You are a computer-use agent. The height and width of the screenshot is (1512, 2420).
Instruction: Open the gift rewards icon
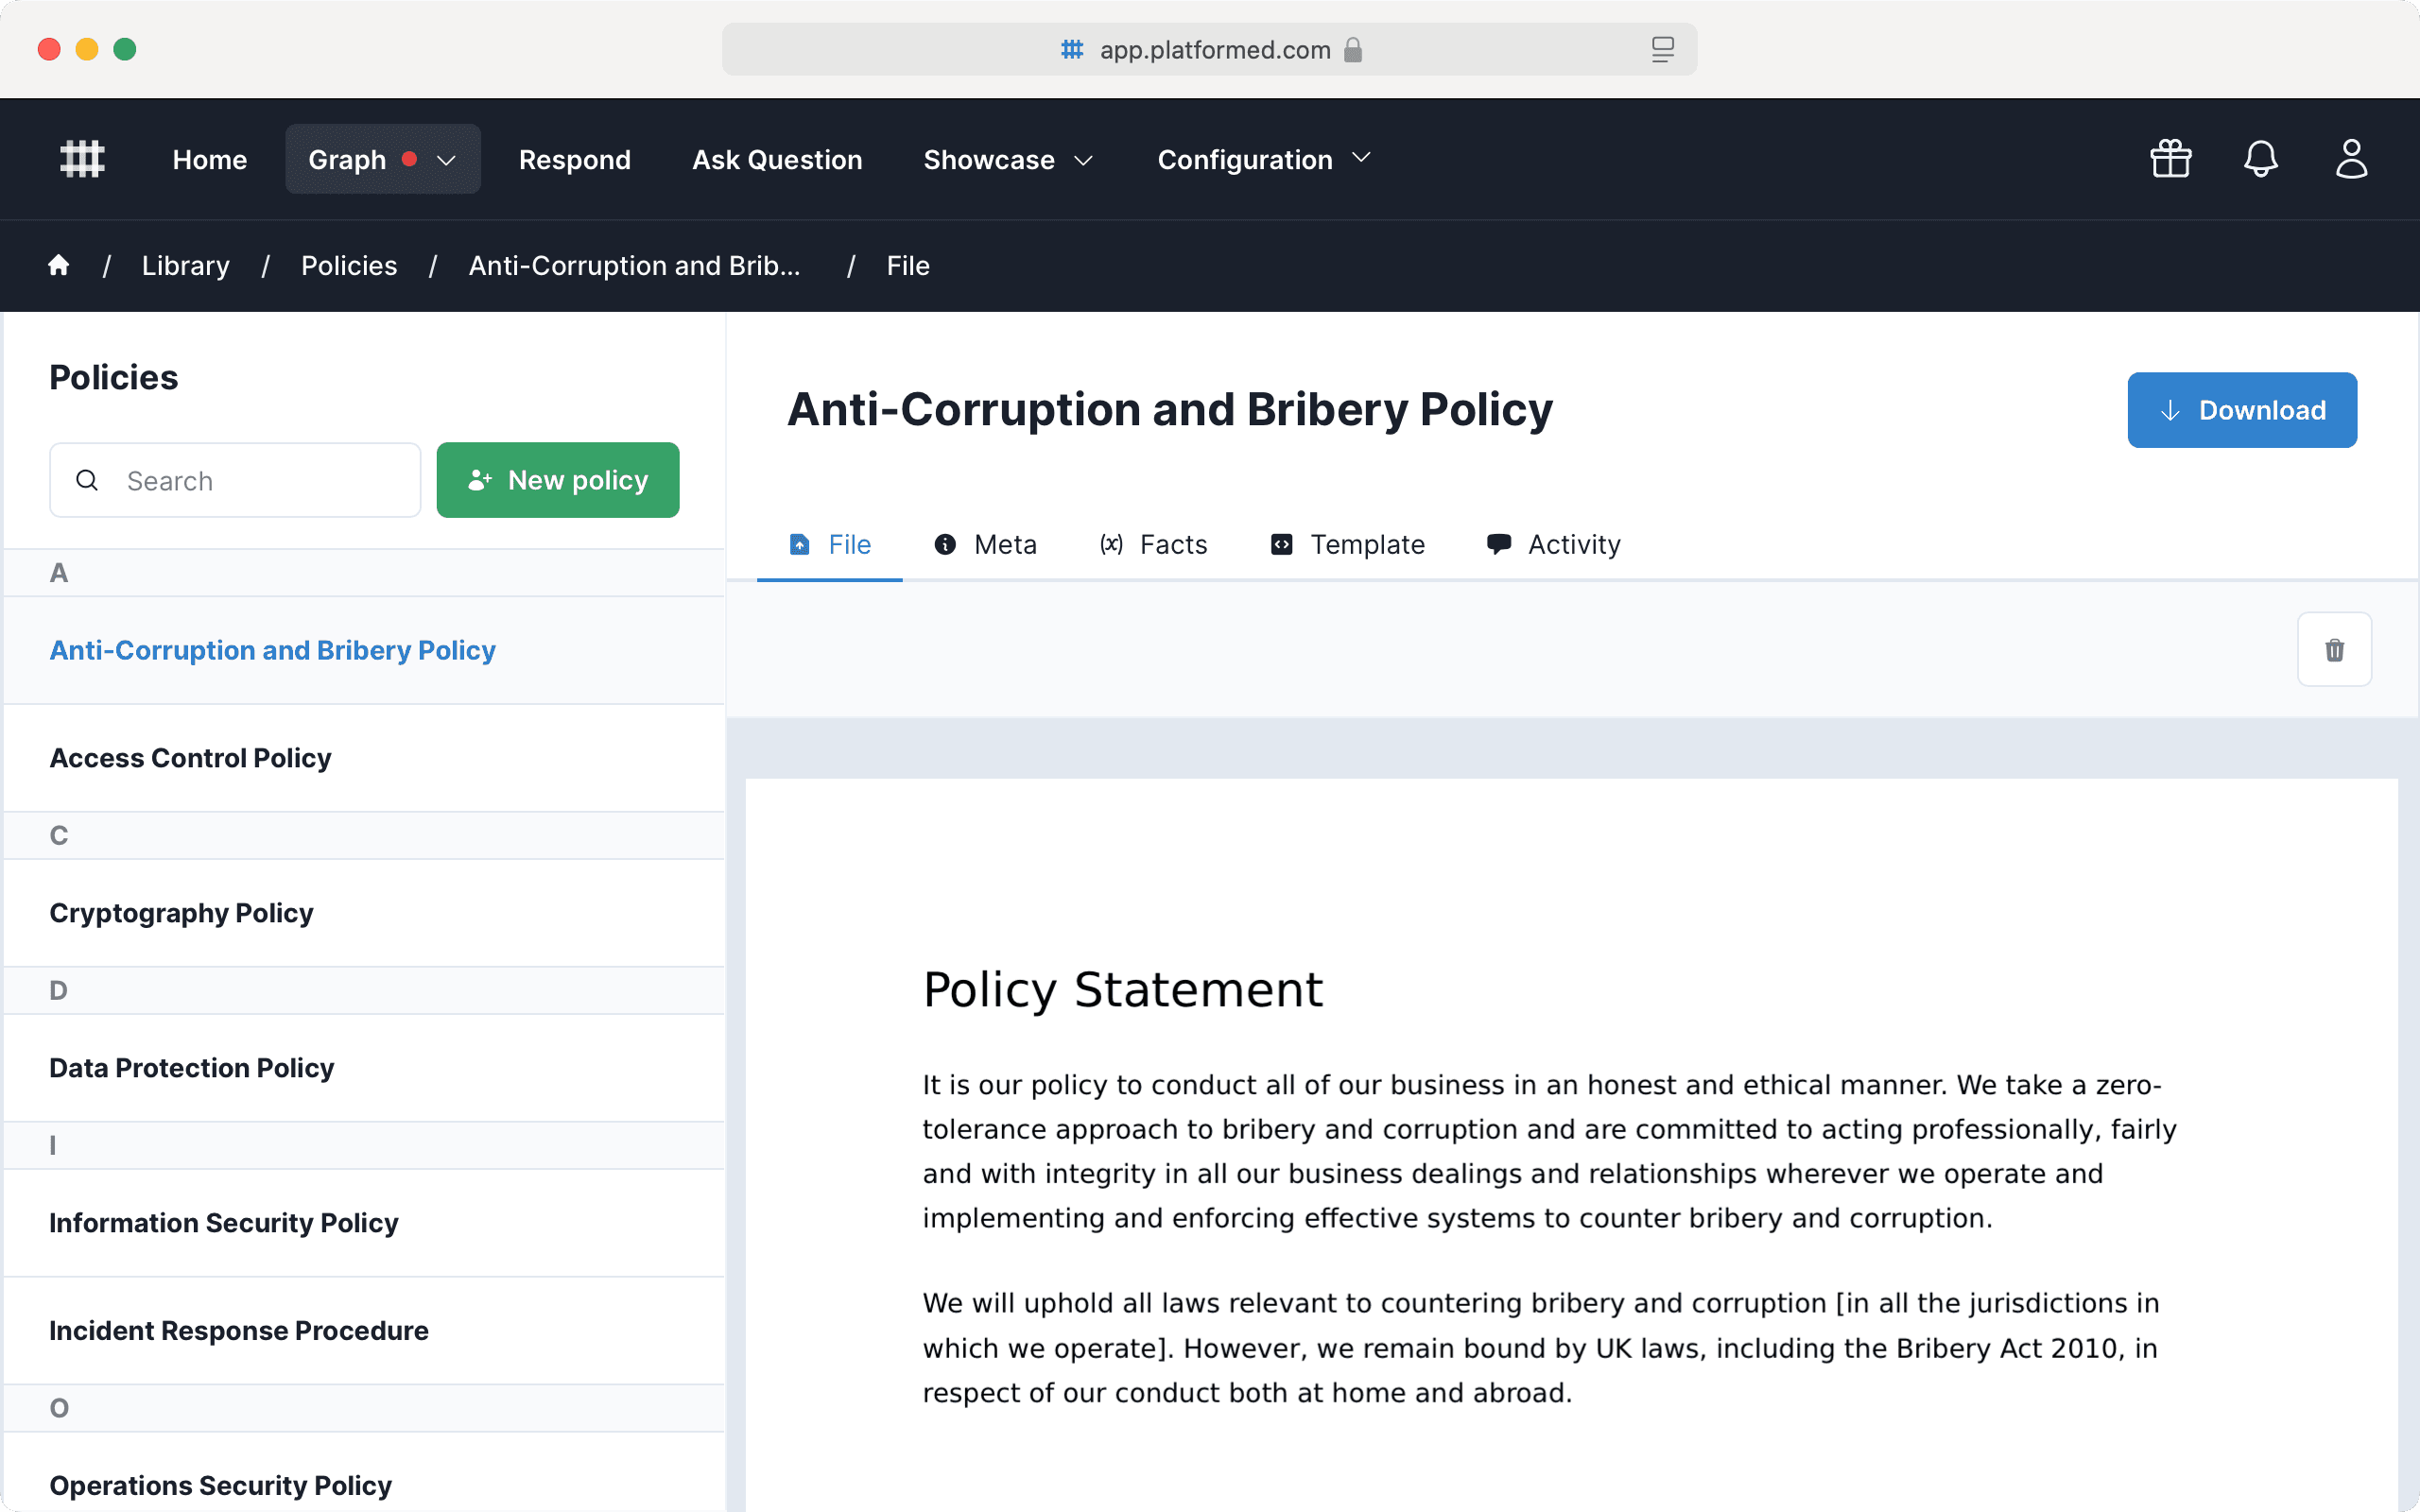click(2170, 159)
